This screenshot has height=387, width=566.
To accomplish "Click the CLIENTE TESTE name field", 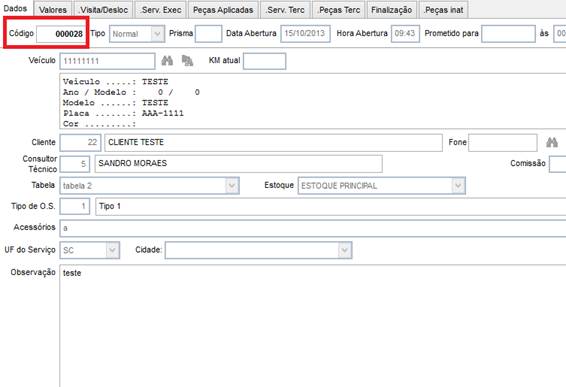I will (x=273, y=143).
